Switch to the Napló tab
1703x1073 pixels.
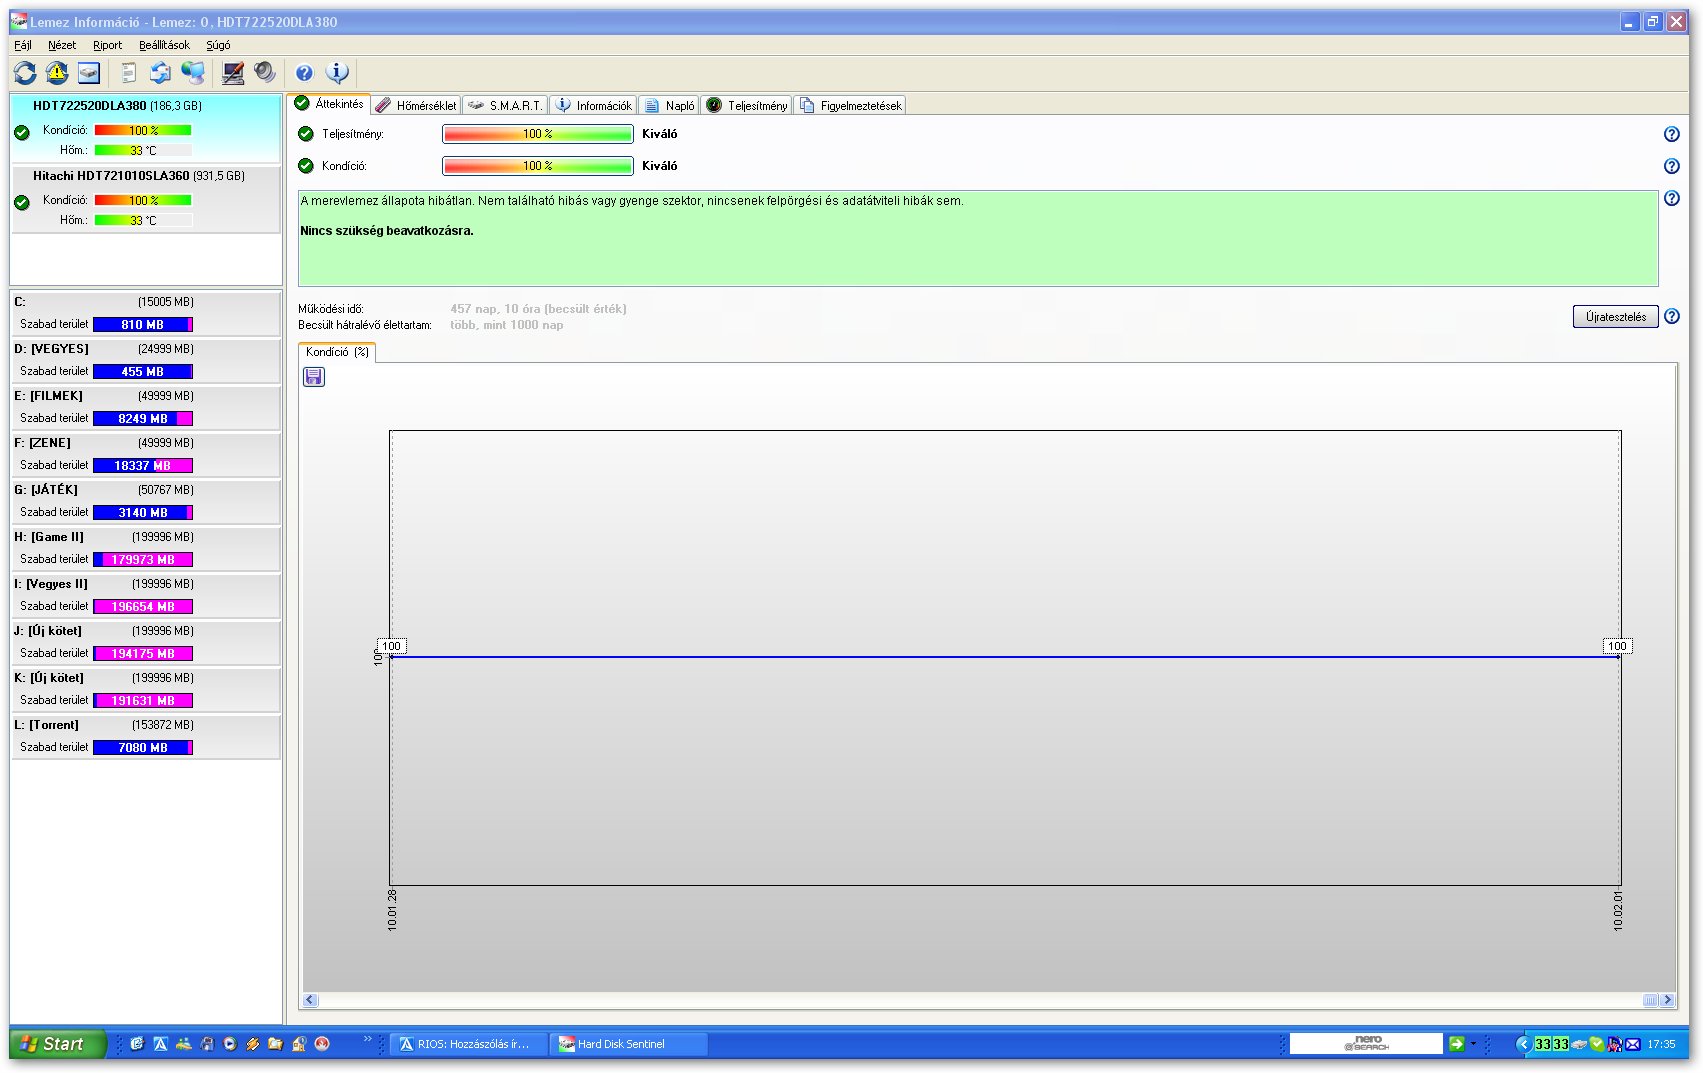pos(669,105)
